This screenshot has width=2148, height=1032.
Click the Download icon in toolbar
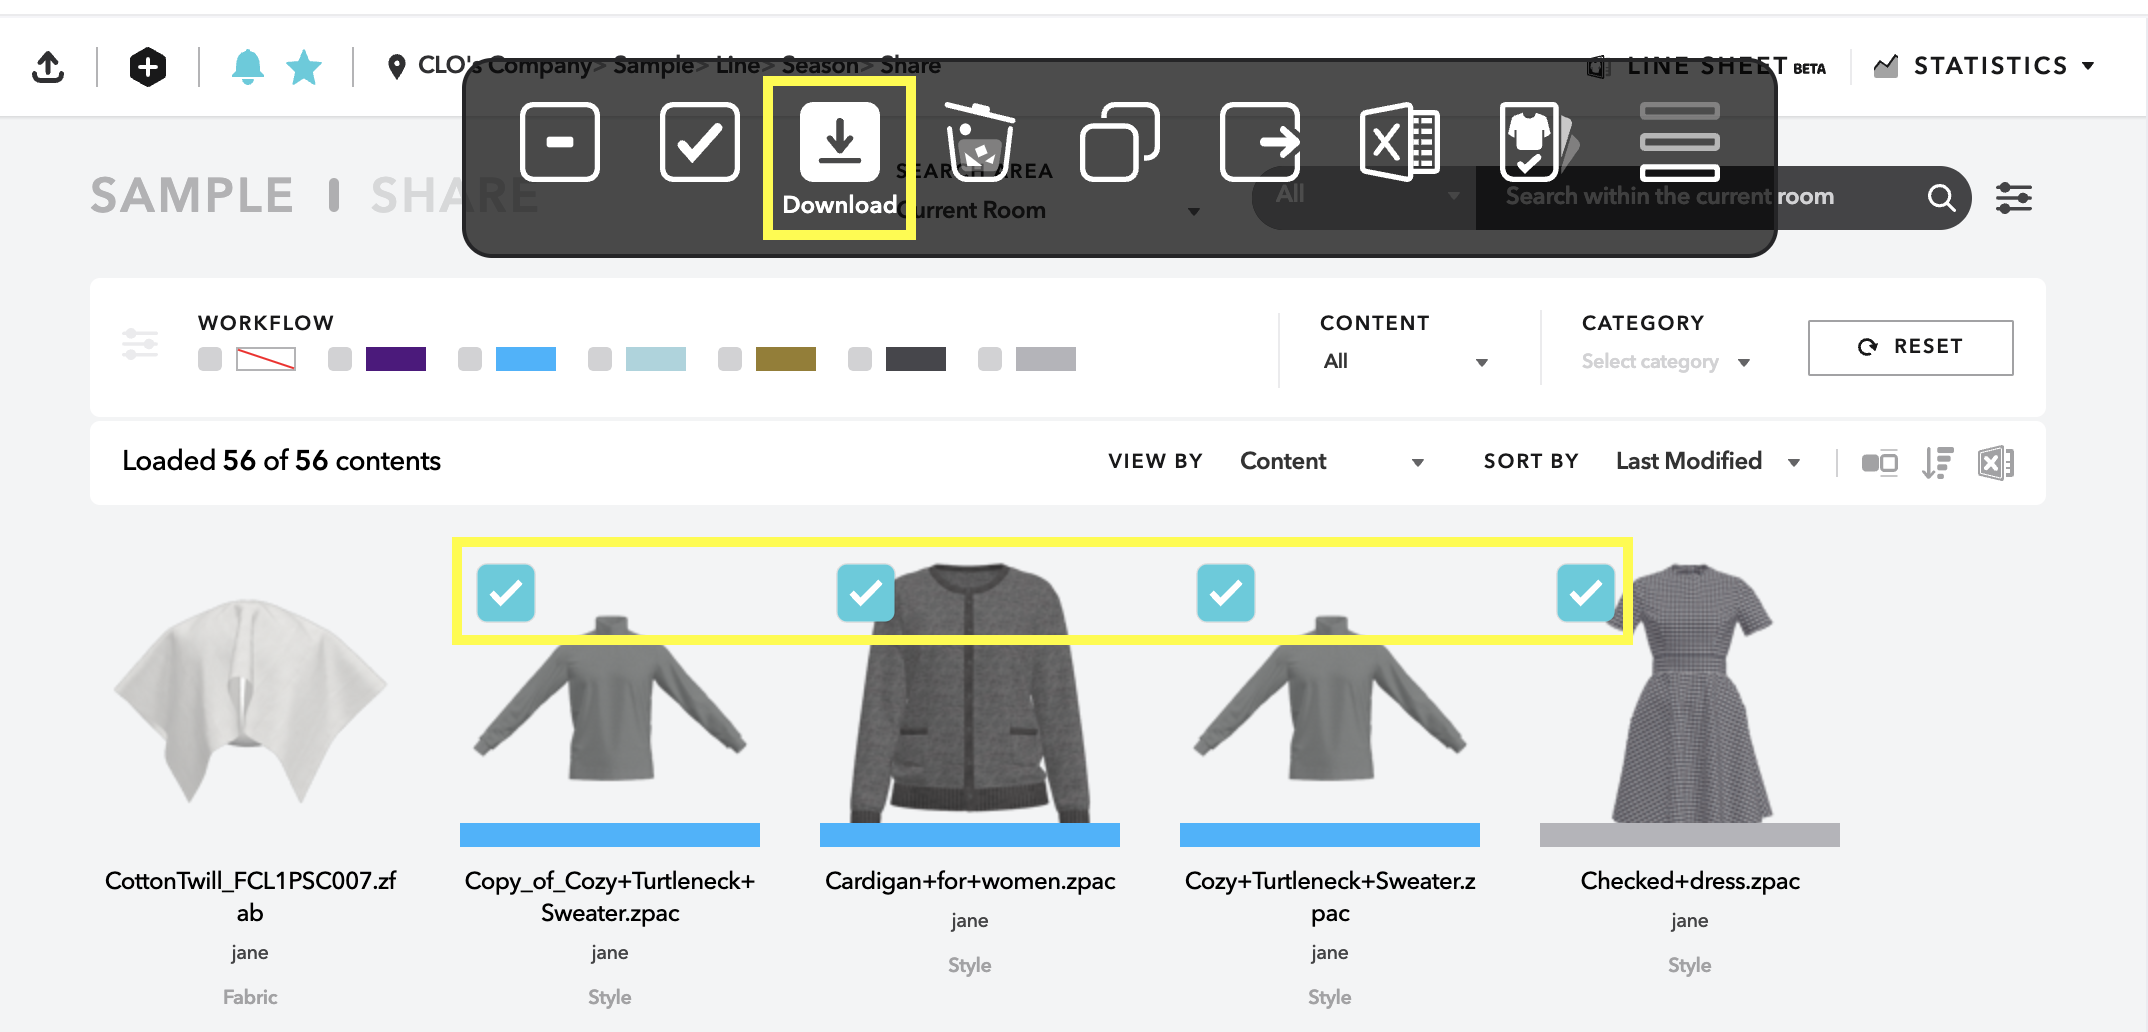[840, 142]
